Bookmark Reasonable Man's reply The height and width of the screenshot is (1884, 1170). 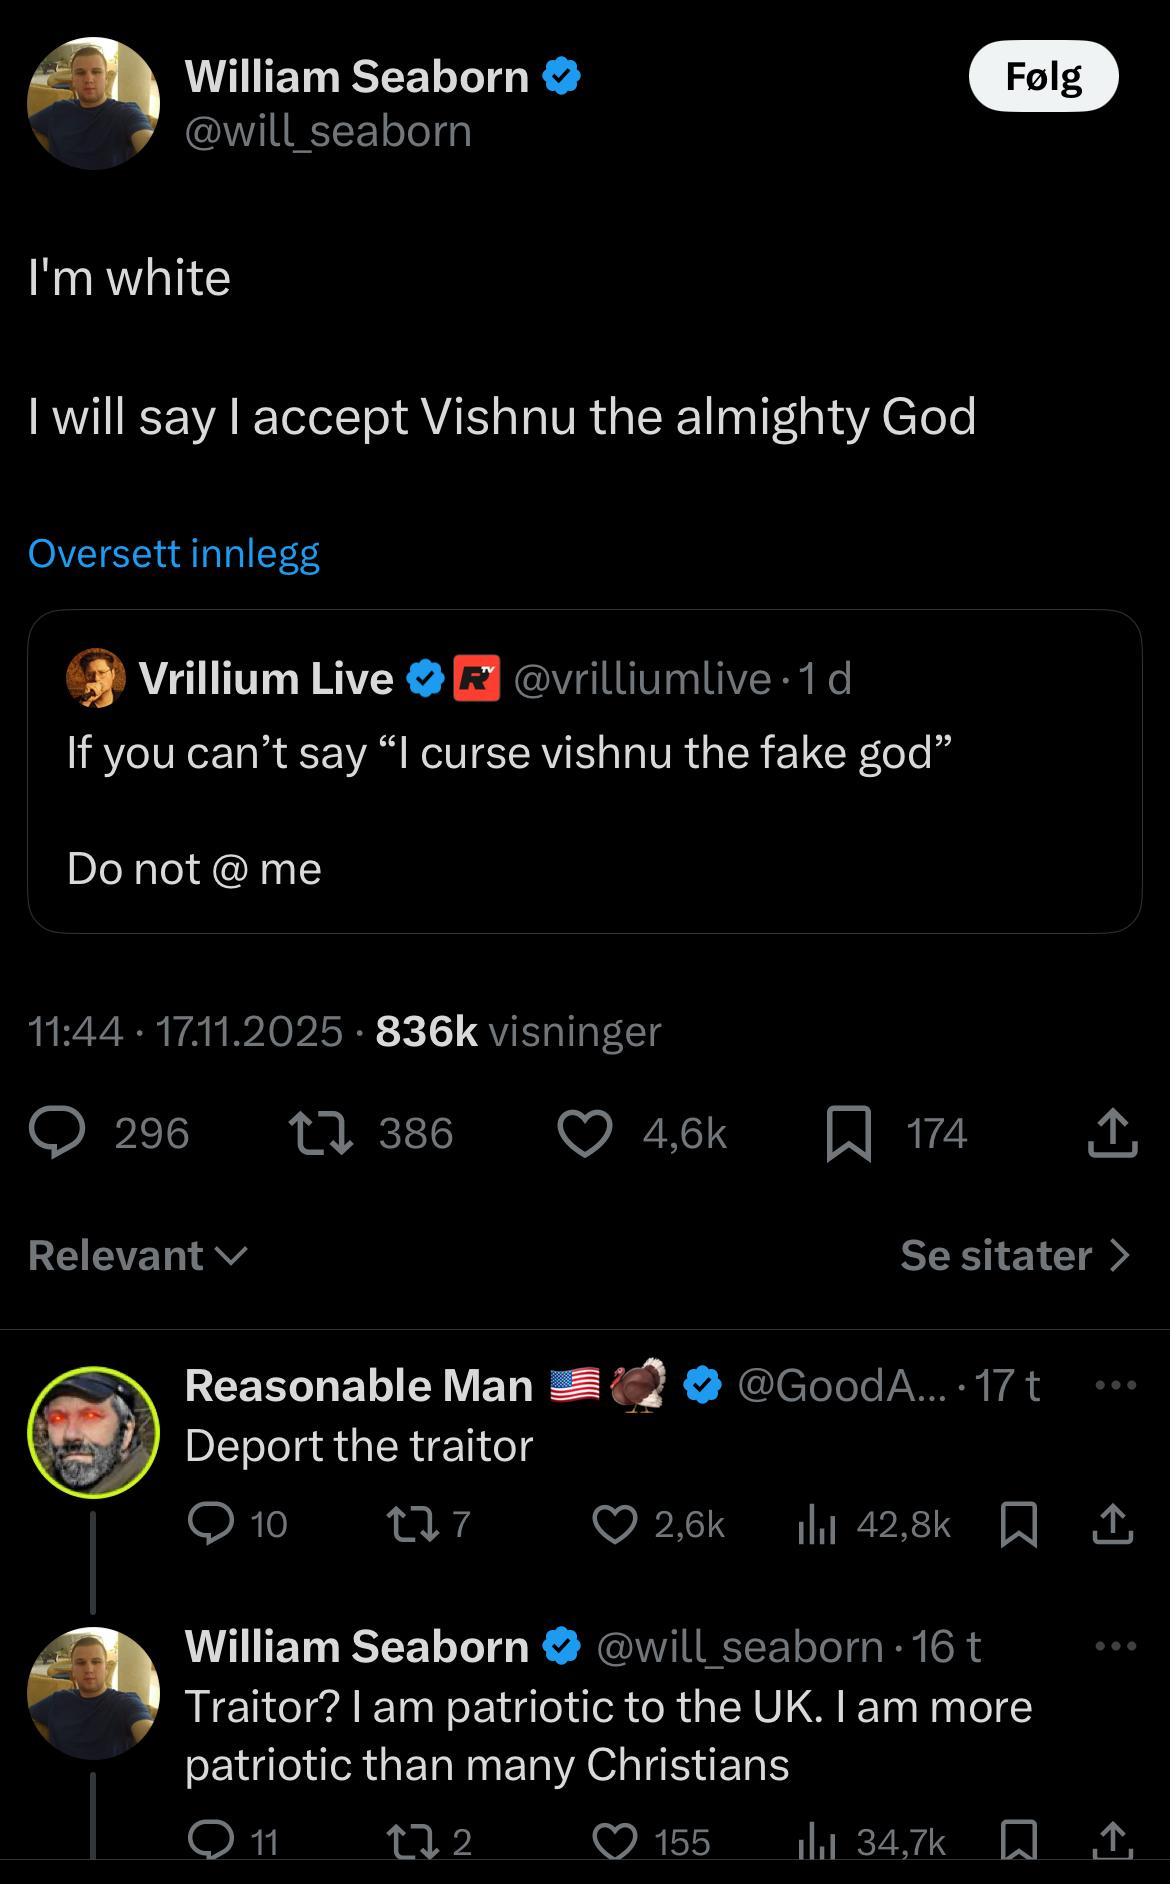click(1018, 1524)
